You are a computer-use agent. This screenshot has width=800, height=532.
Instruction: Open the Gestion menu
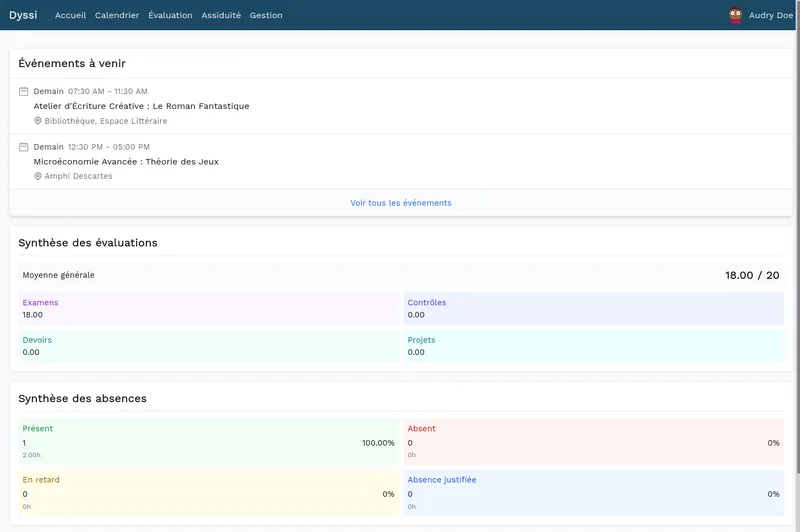tap(266, 15)
